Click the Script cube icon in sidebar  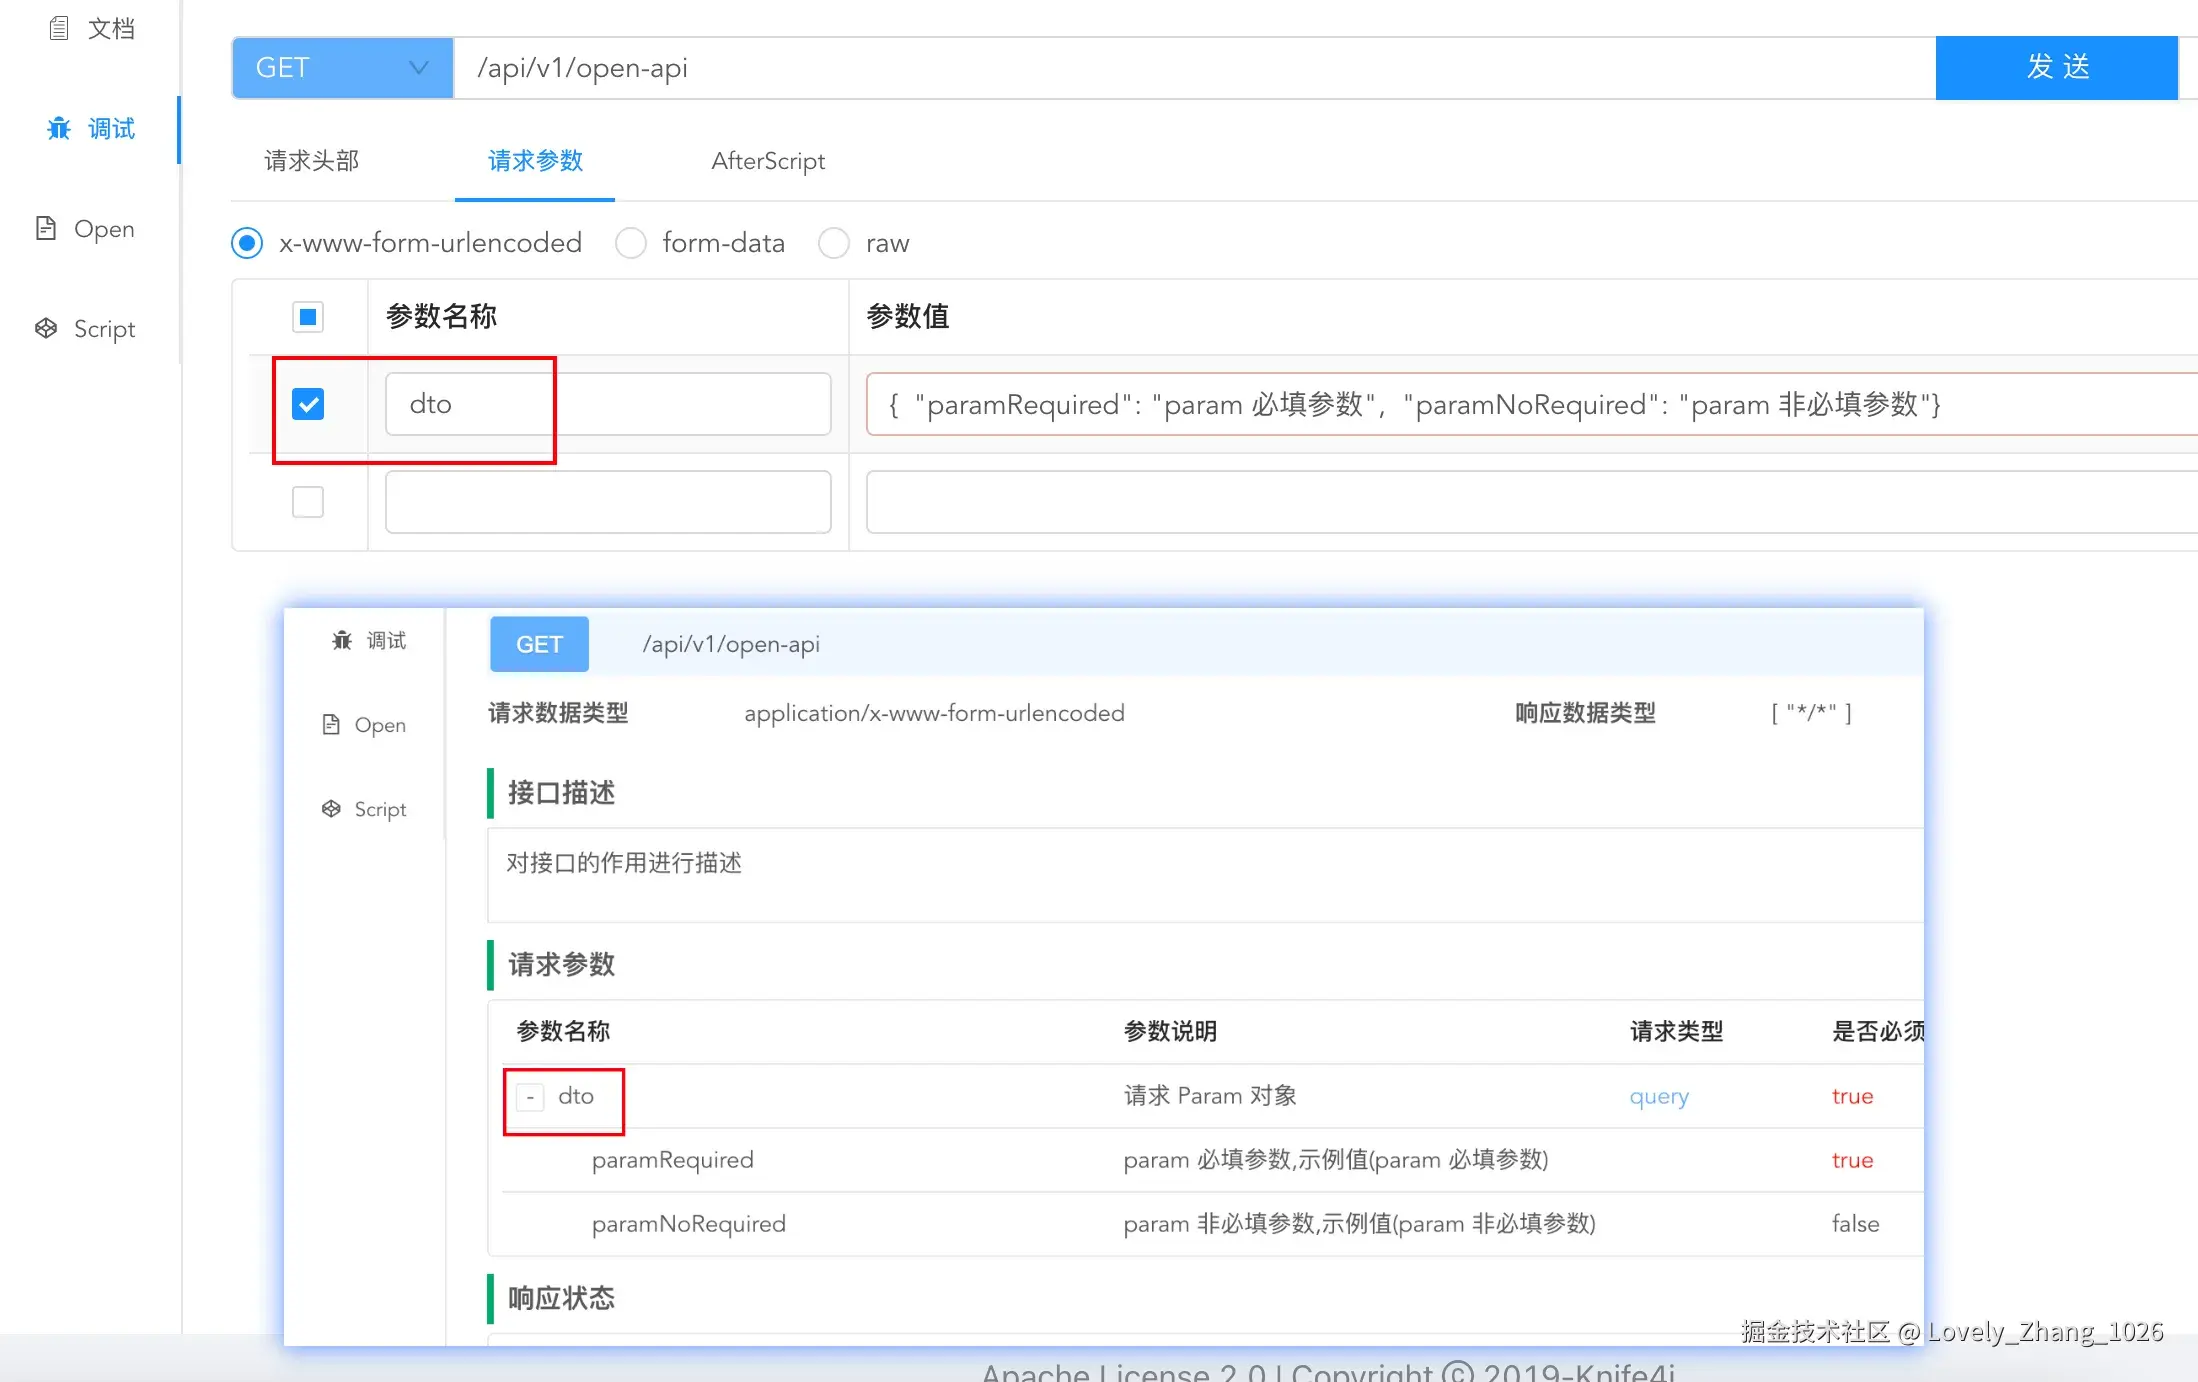46,328
